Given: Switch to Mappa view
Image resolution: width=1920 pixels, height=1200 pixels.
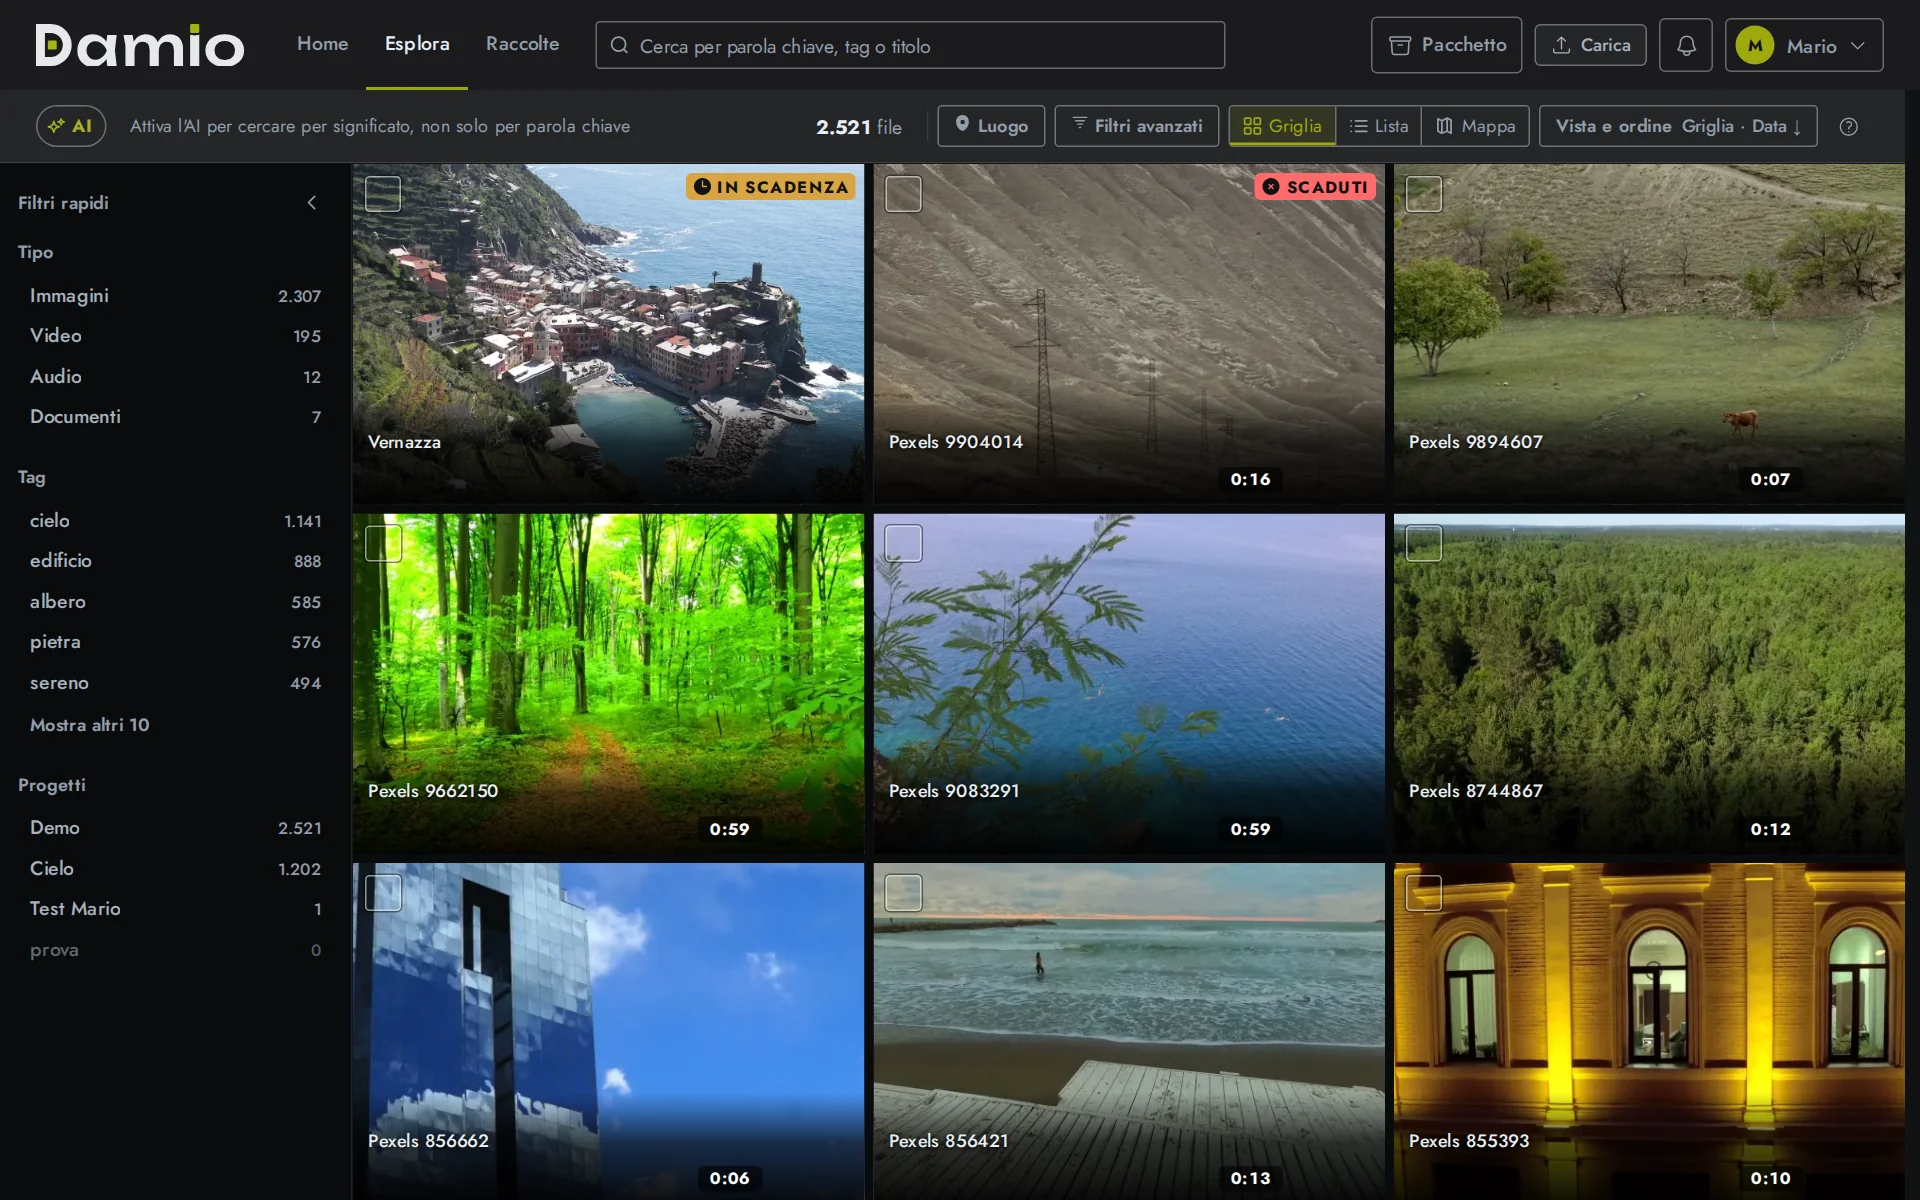Looking at the screenshot, I should click(1475, 127).
